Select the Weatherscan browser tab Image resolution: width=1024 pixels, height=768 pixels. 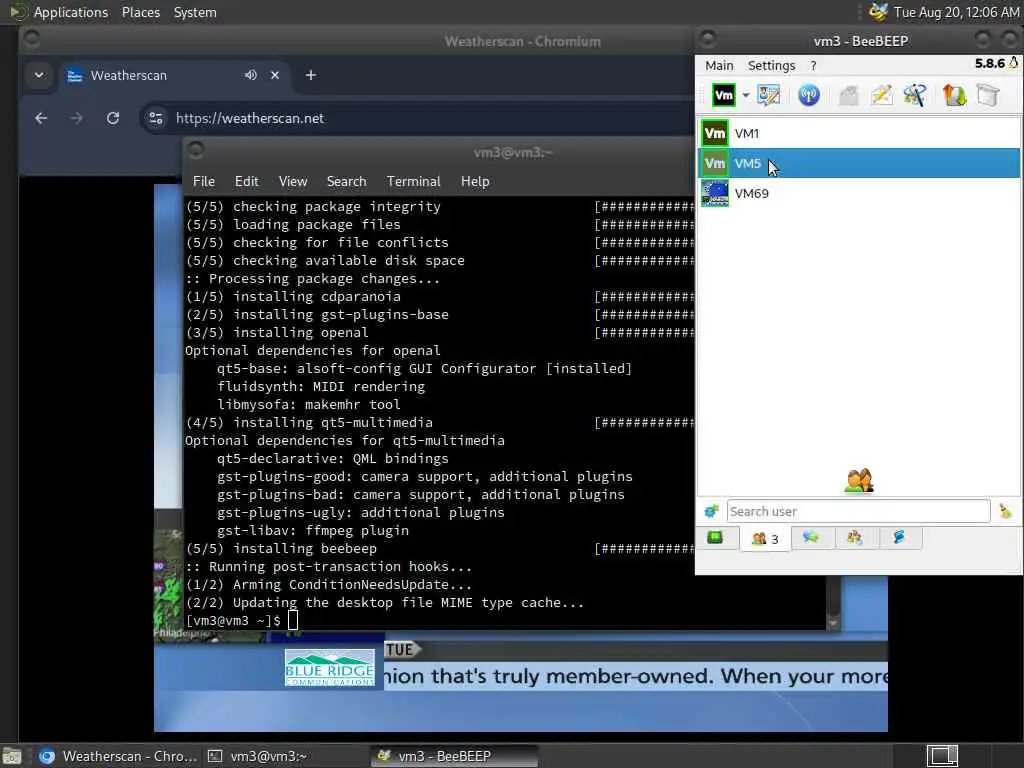tap(173, 75)
